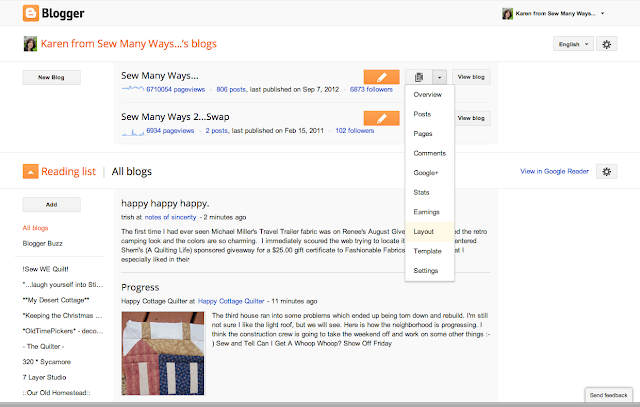Open the 102 followers link
The image size is (640, 407).
click(355, 131)
